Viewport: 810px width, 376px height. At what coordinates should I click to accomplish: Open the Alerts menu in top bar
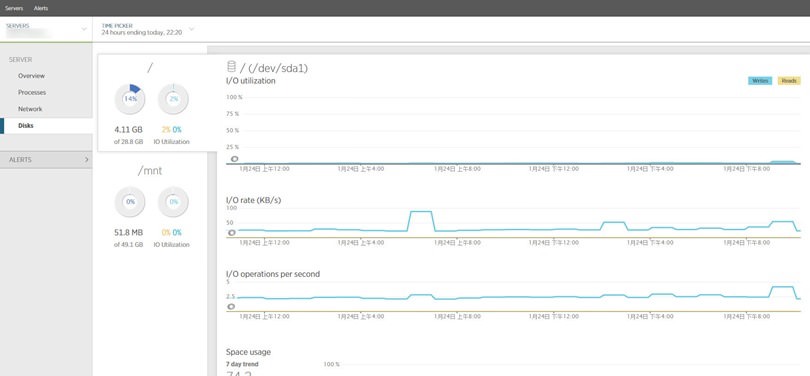tap(41, 8)
